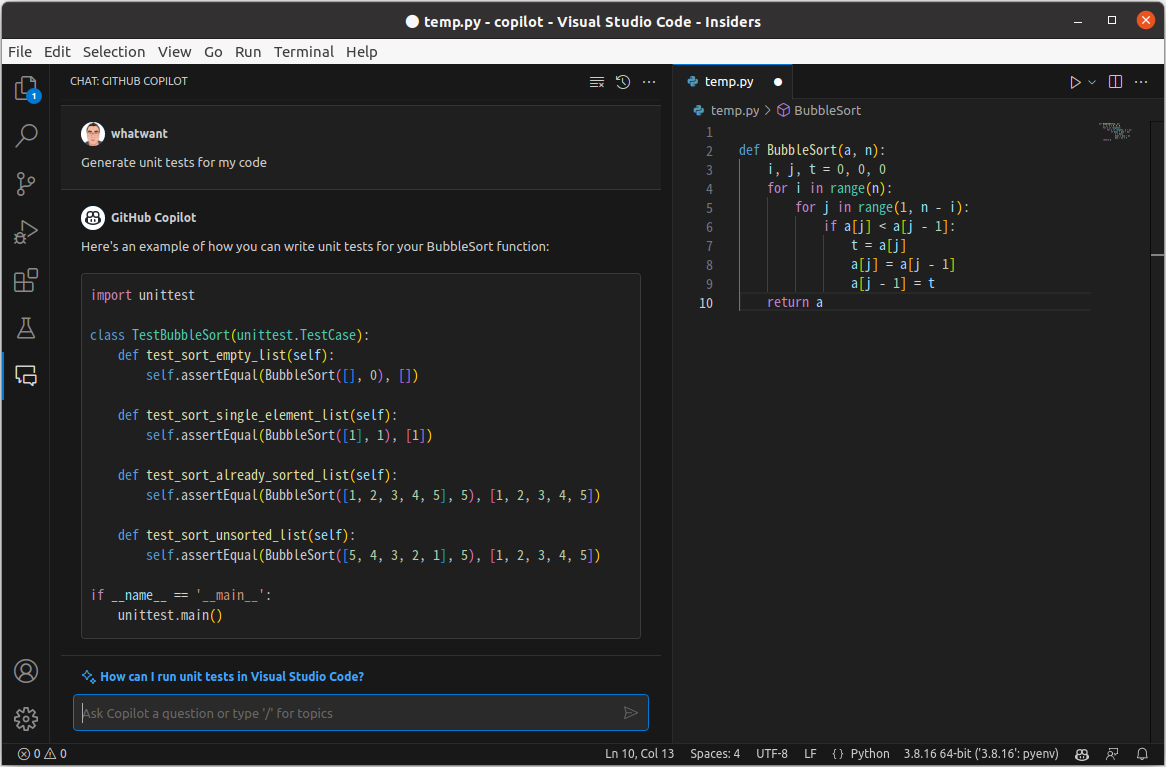
Task: Click 'for i in range(n):' line
Action: [x=829, y=188]
